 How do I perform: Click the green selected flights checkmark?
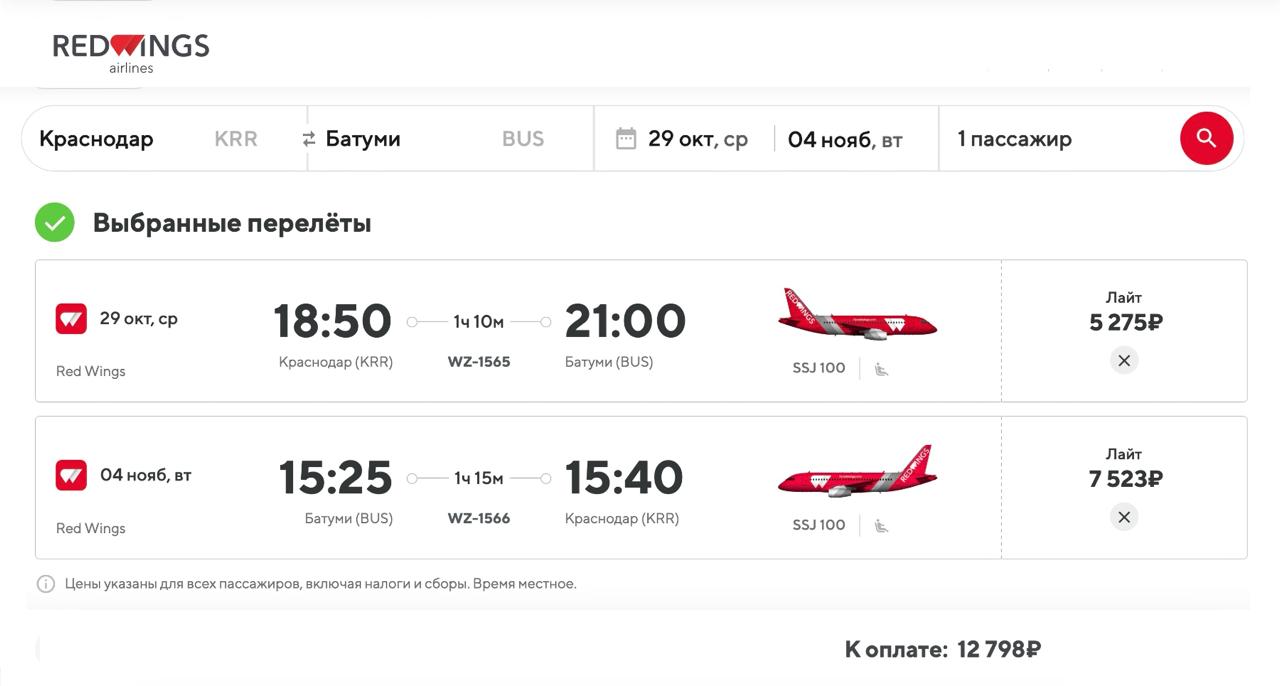[x=55, y=222]
